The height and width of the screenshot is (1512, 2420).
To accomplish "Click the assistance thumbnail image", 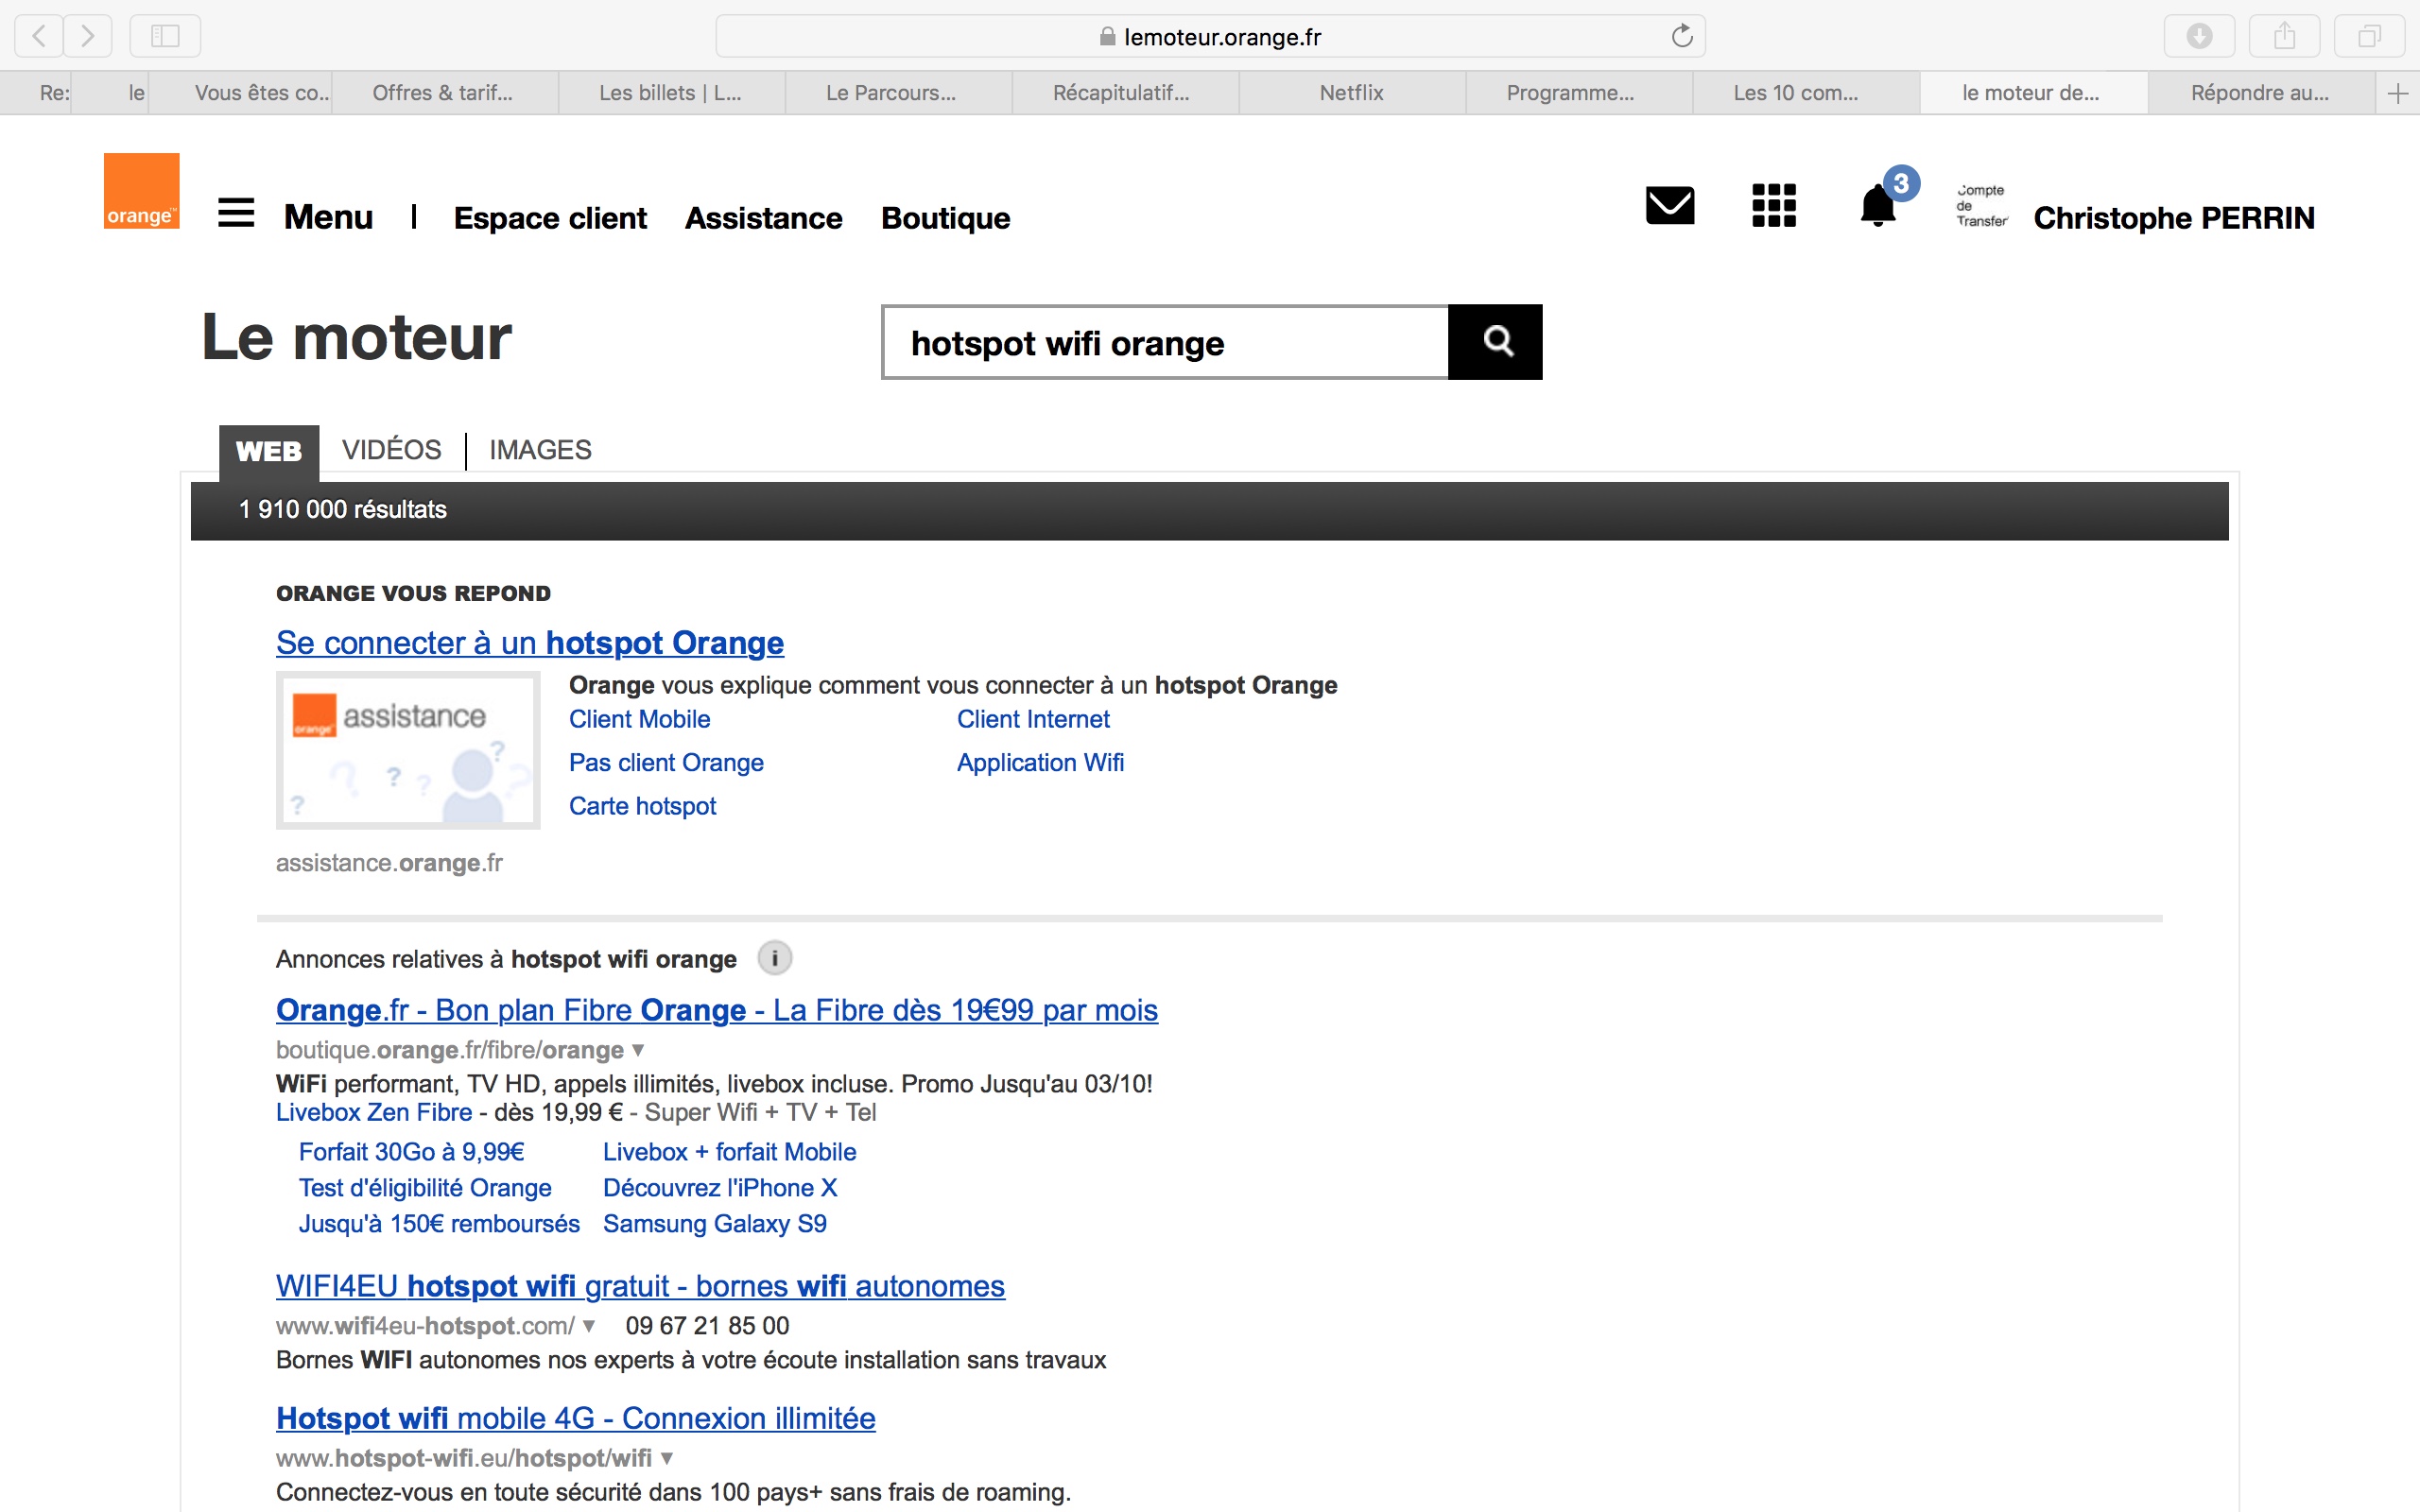I will click(x=408, y=750).
